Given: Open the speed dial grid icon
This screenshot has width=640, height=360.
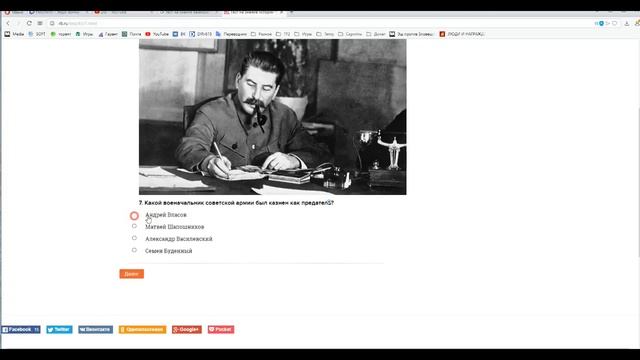Looking at the screenshot, I should [40, 23].
